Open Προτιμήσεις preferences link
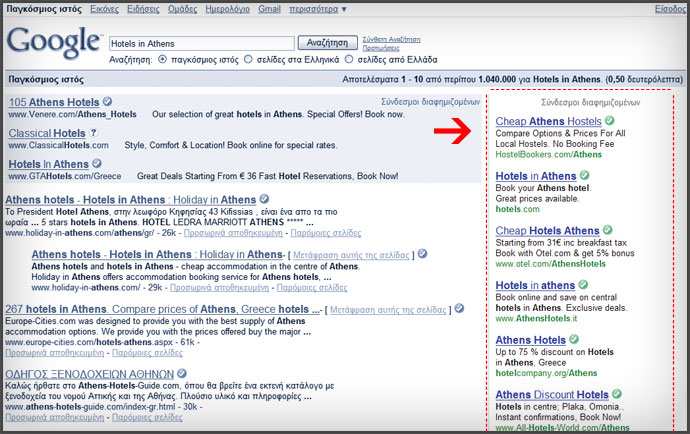 coord(381,48)
